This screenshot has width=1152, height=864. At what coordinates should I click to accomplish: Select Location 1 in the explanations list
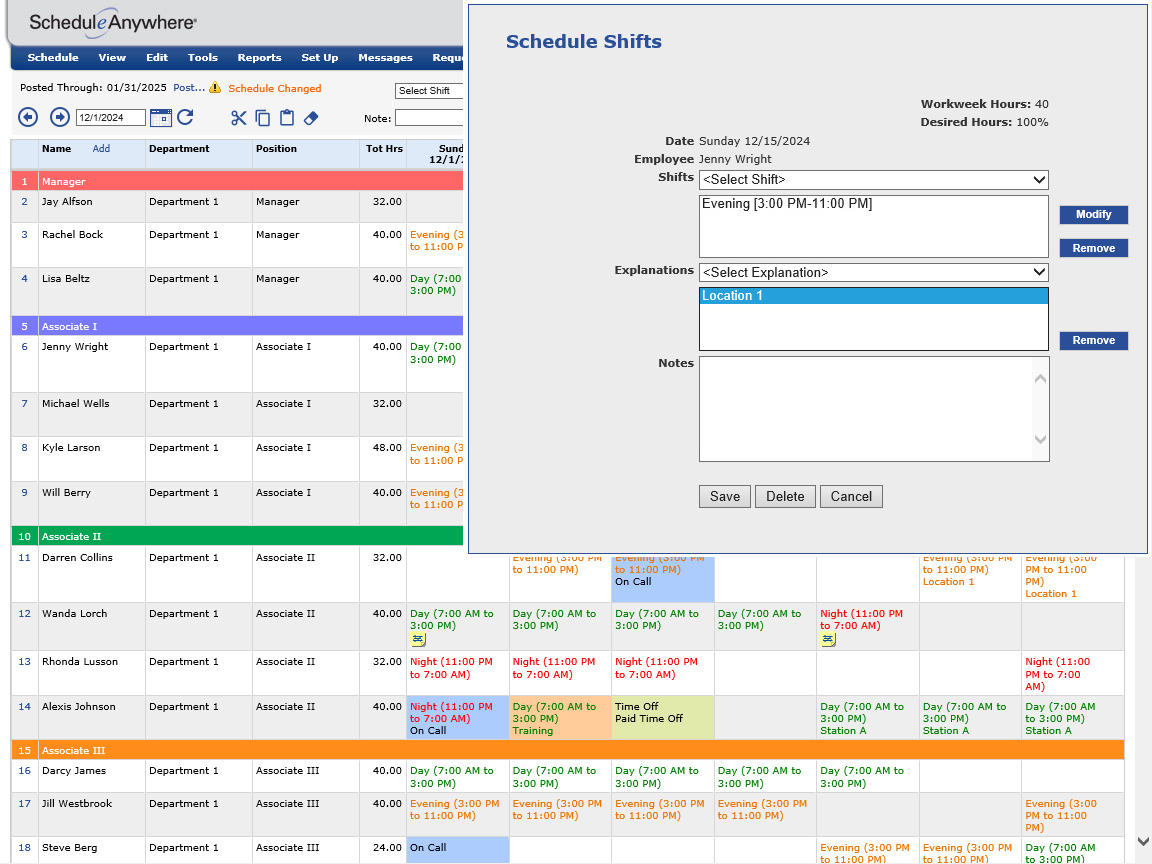pos(873,296)
